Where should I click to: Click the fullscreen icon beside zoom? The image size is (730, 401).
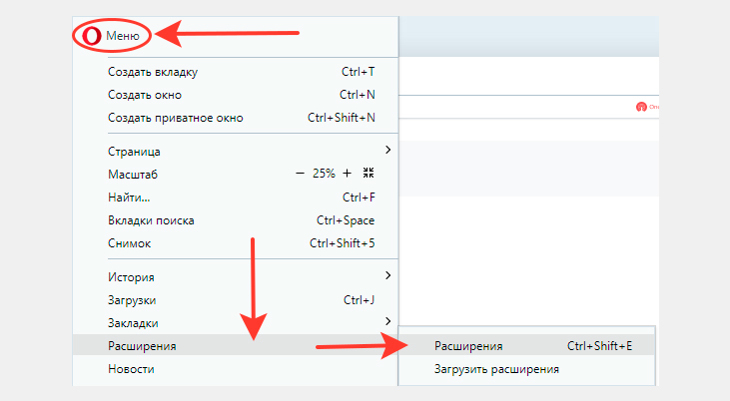coord(368,173)
